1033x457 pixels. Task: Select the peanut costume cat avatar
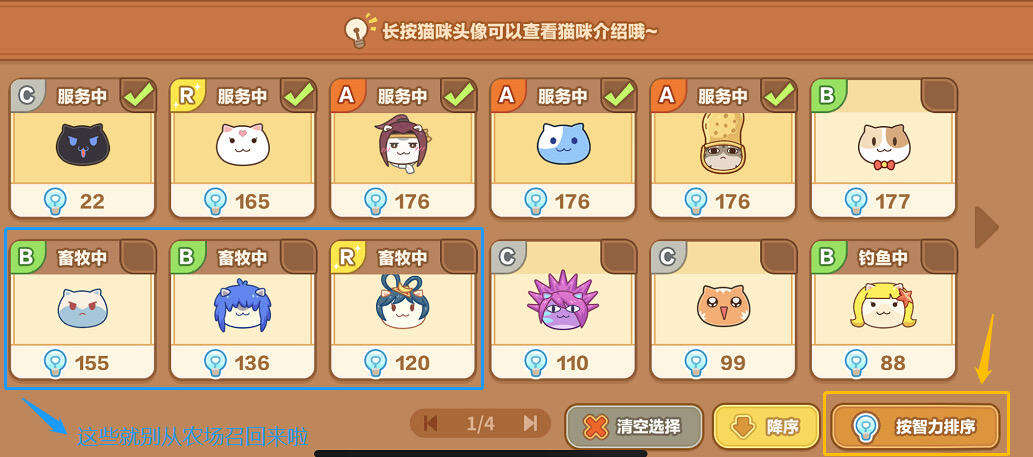coord(723,143)
